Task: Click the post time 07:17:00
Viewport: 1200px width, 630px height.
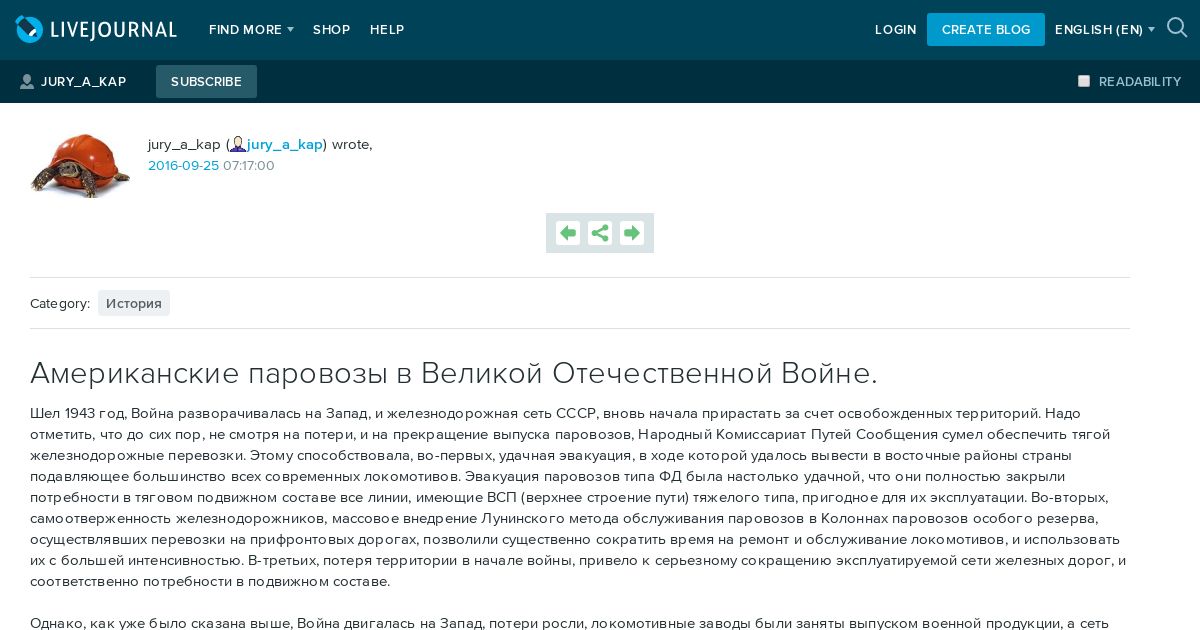Action: coord(249,166)
